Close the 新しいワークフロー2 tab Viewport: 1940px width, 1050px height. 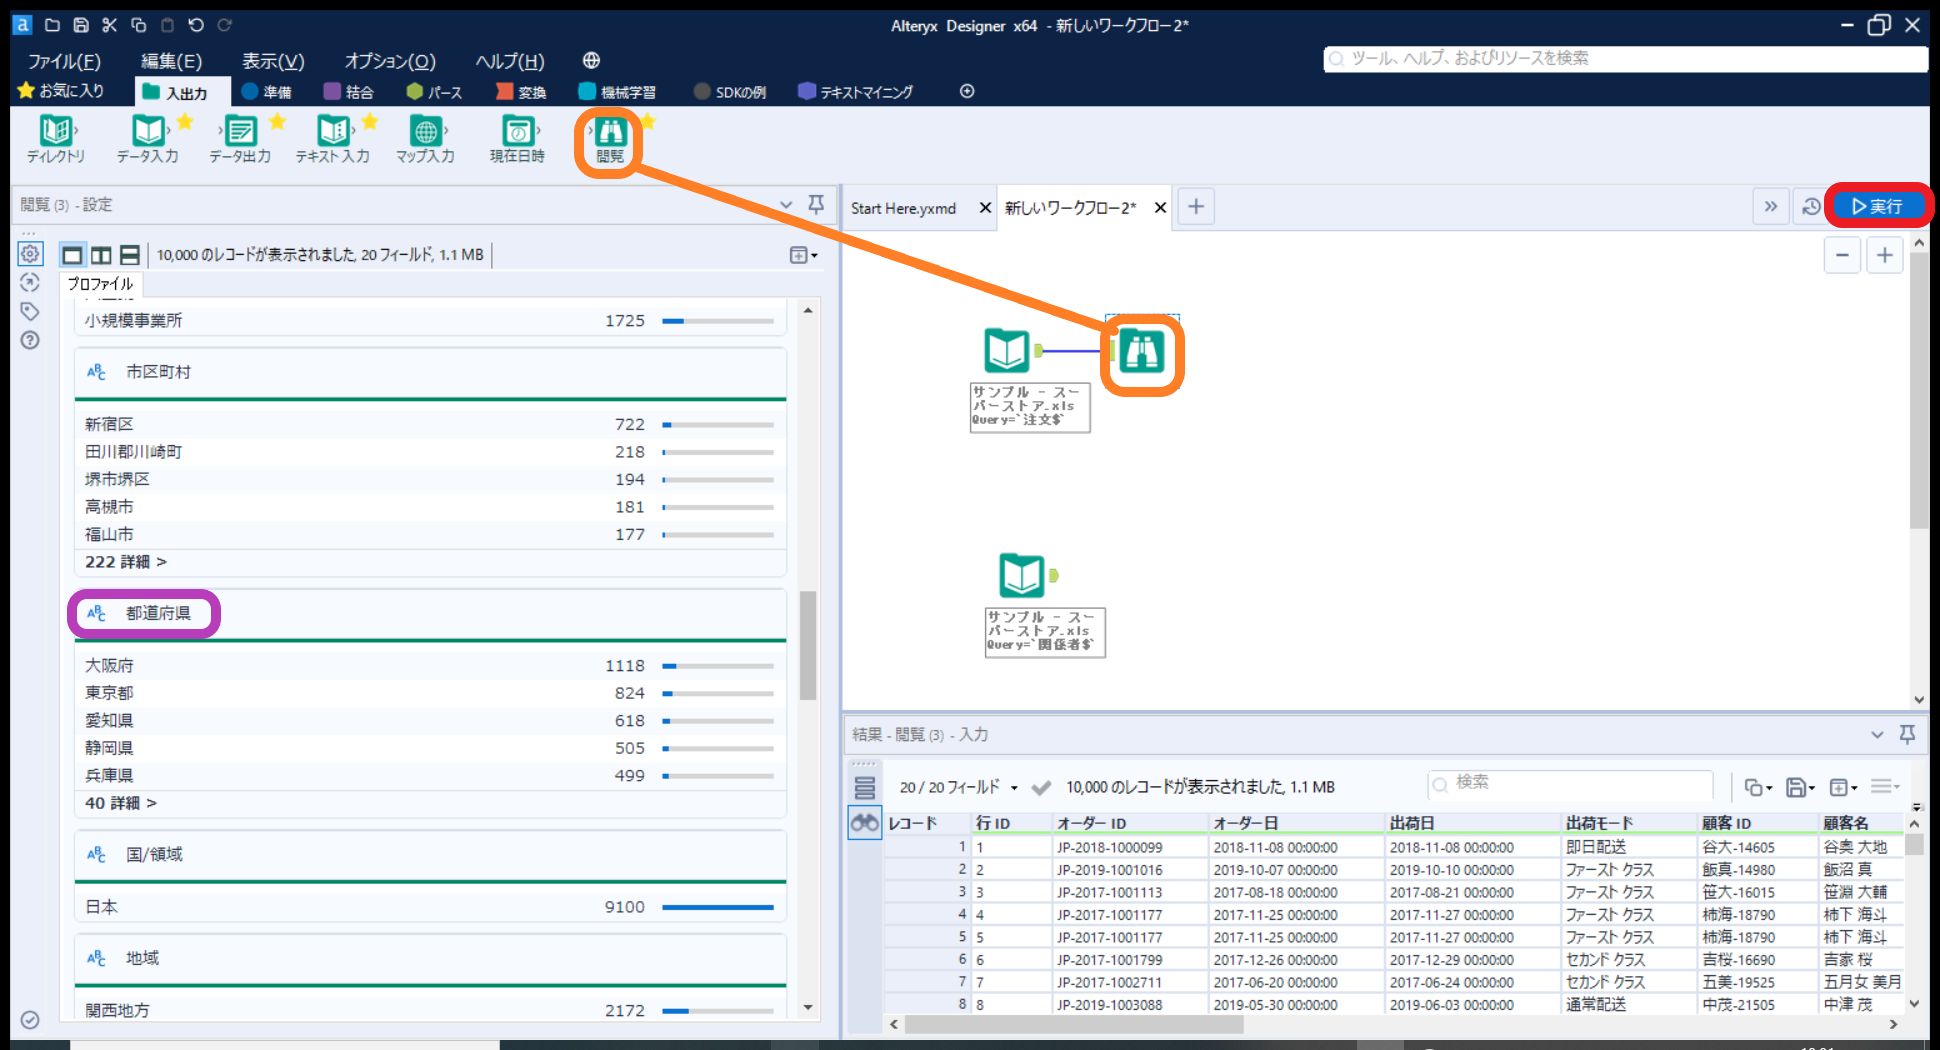point(1160,208)
